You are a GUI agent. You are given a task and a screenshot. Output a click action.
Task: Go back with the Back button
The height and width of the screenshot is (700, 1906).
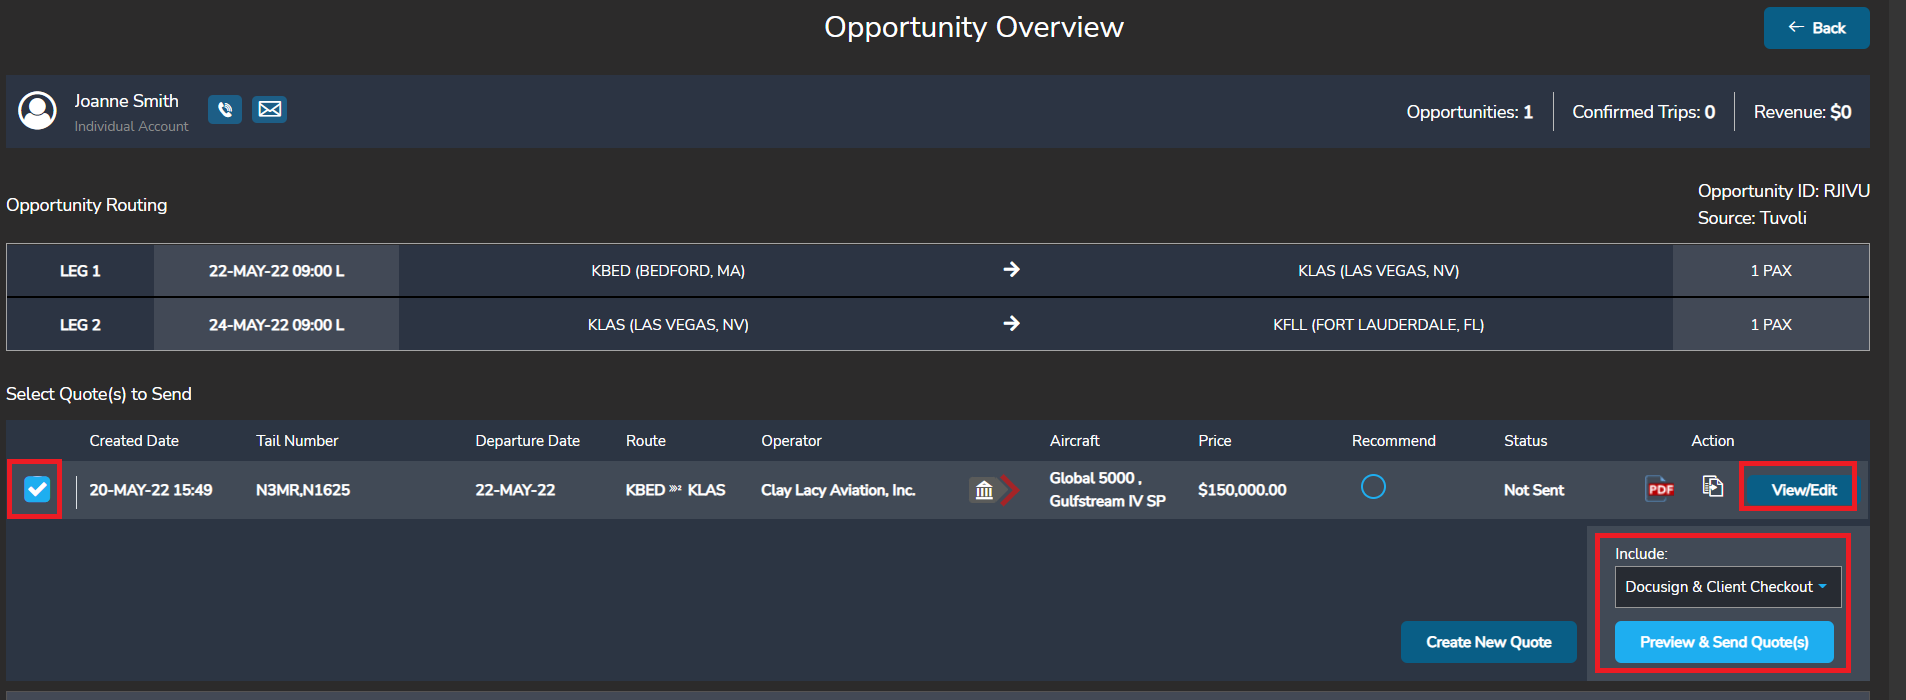(1816, 28)
